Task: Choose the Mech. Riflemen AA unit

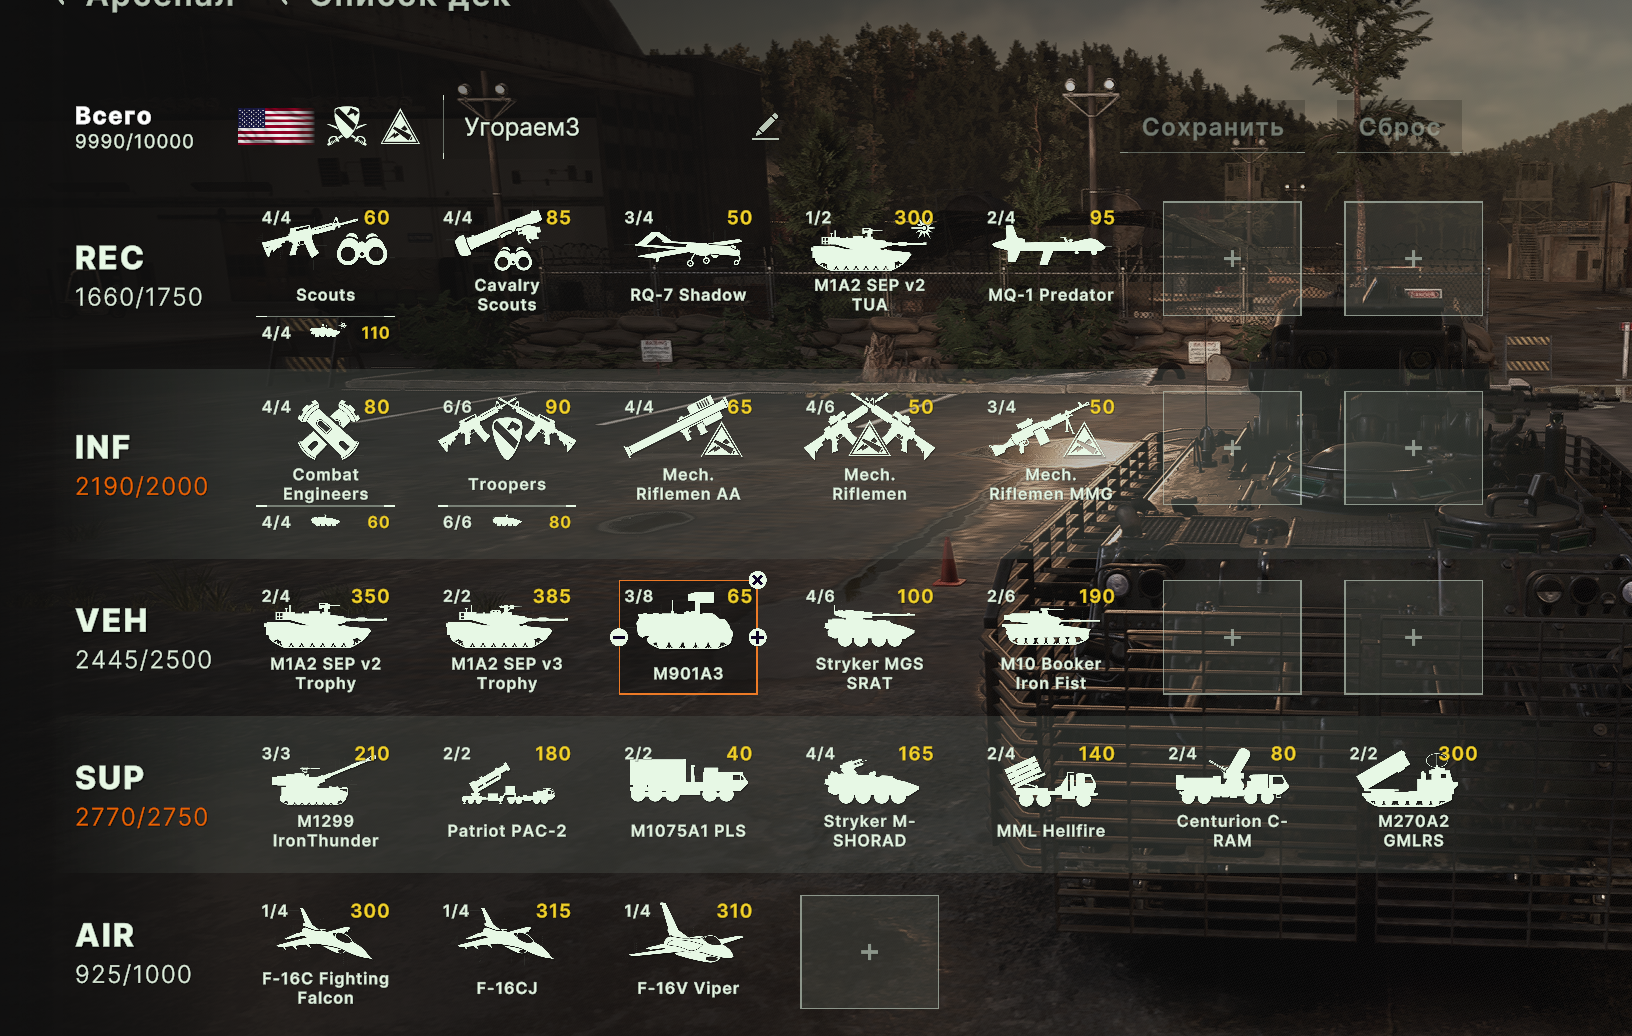Action: (x=688, y=448)
